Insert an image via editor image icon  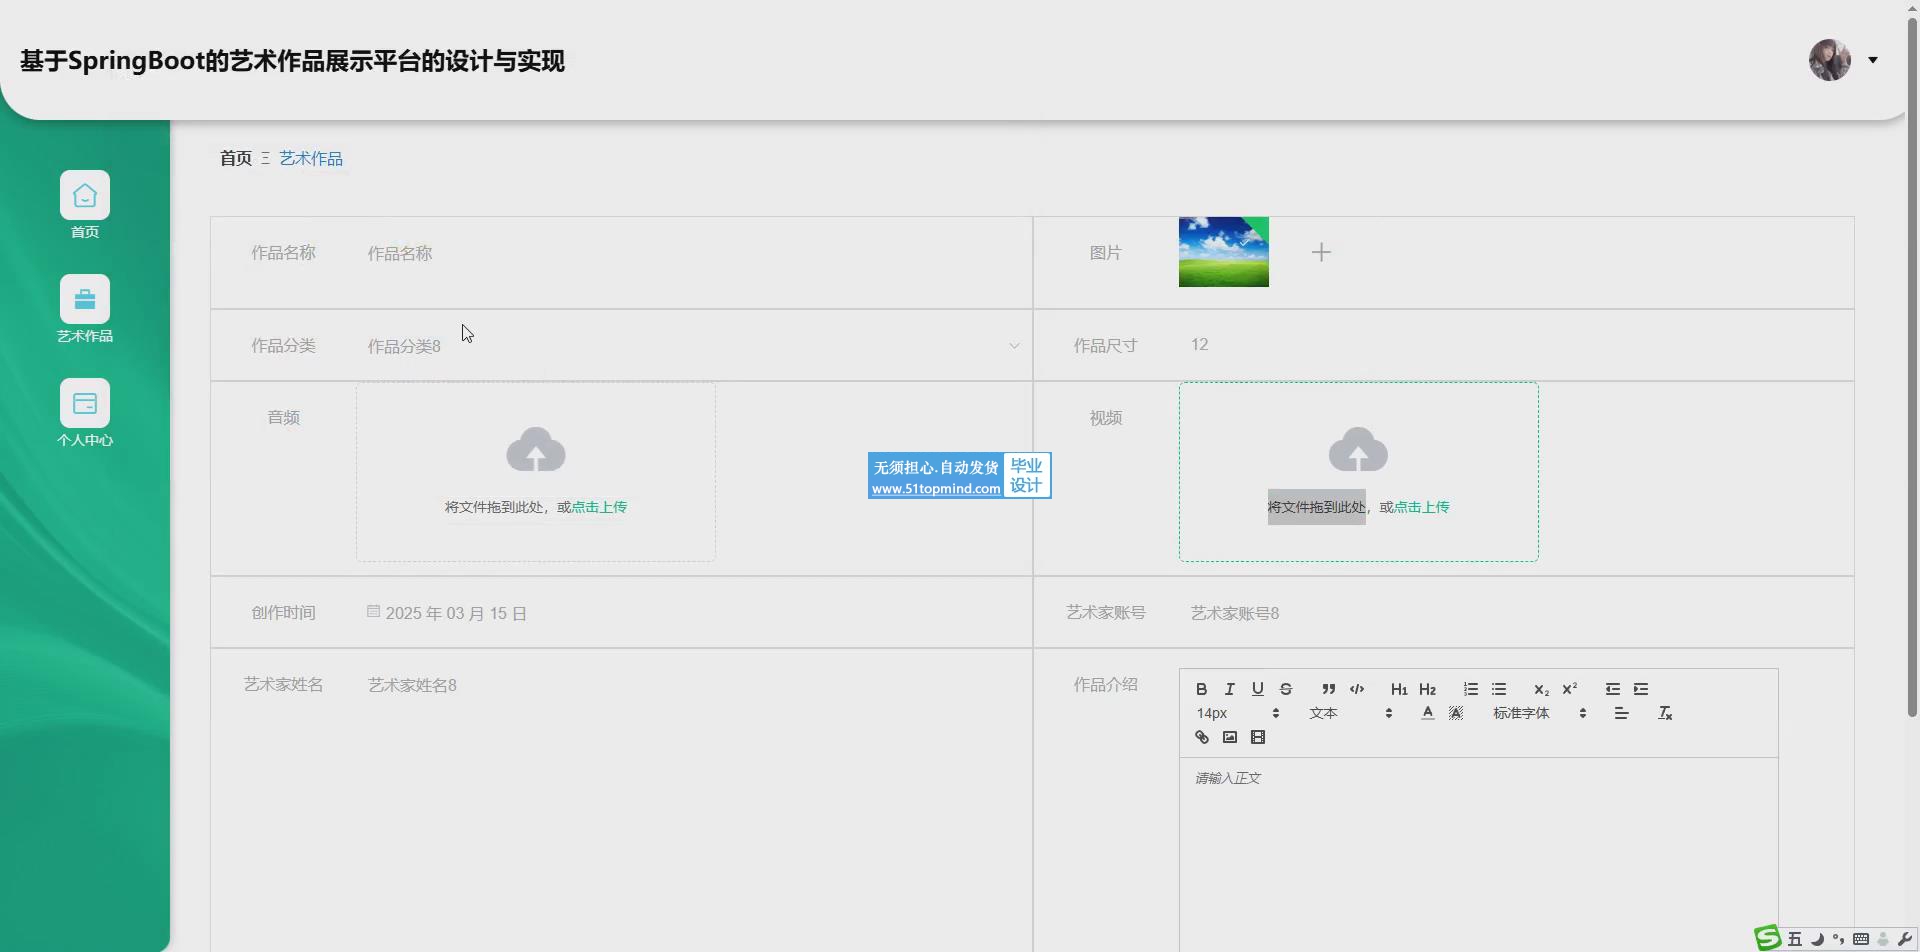[1229, 737]
